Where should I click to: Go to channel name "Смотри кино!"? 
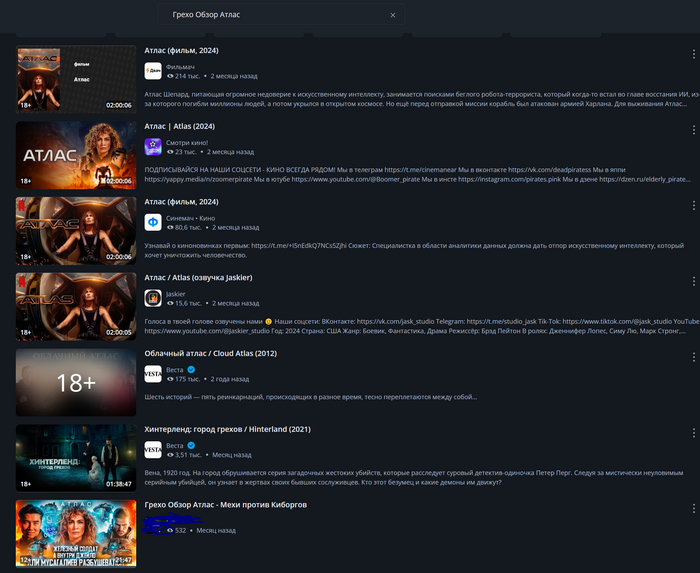point(187,143)
